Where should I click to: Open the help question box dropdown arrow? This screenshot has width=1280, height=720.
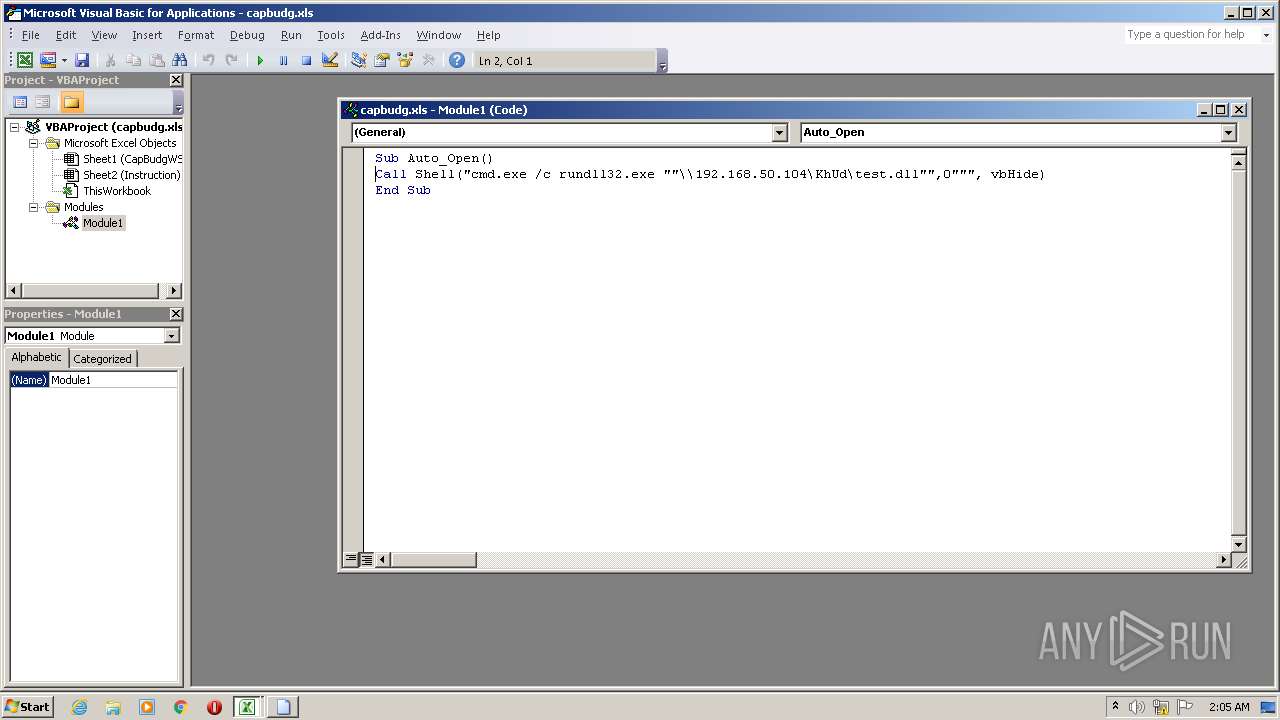tap(1265, 35)
